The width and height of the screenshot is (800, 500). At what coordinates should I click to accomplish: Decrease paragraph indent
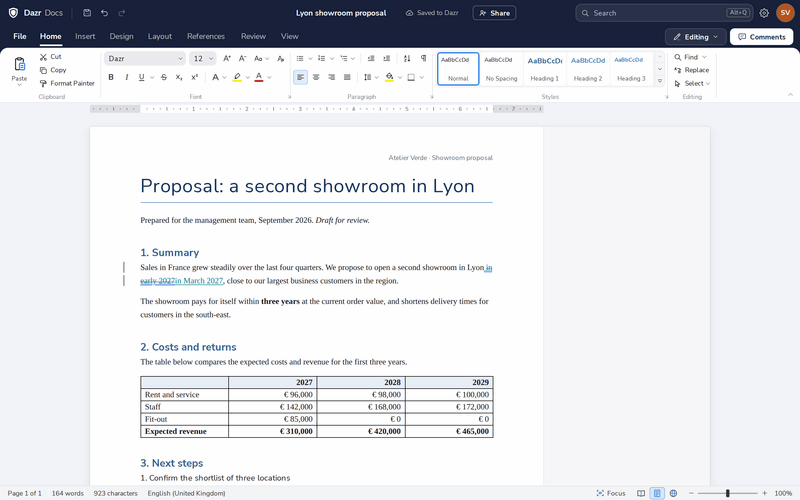[x=371, y=58]
